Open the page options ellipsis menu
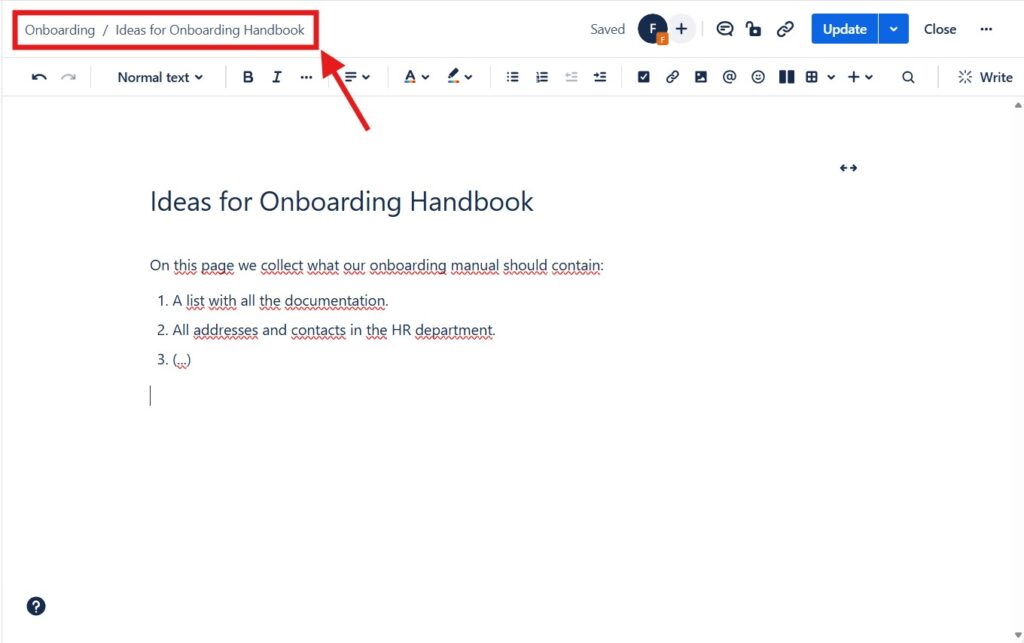The image size is (1024, 643). pos(986,28)
